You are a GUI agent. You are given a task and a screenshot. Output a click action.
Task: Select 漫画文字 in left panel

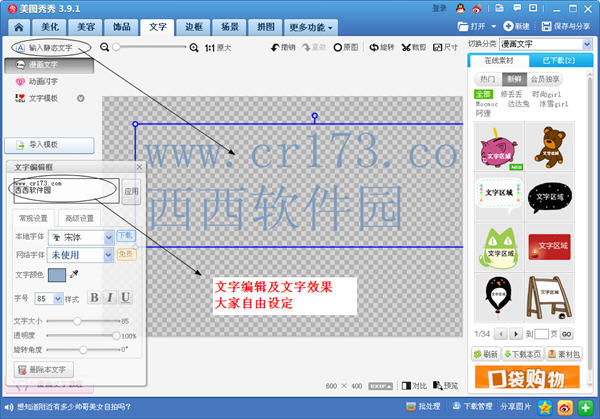coord(49,65)
